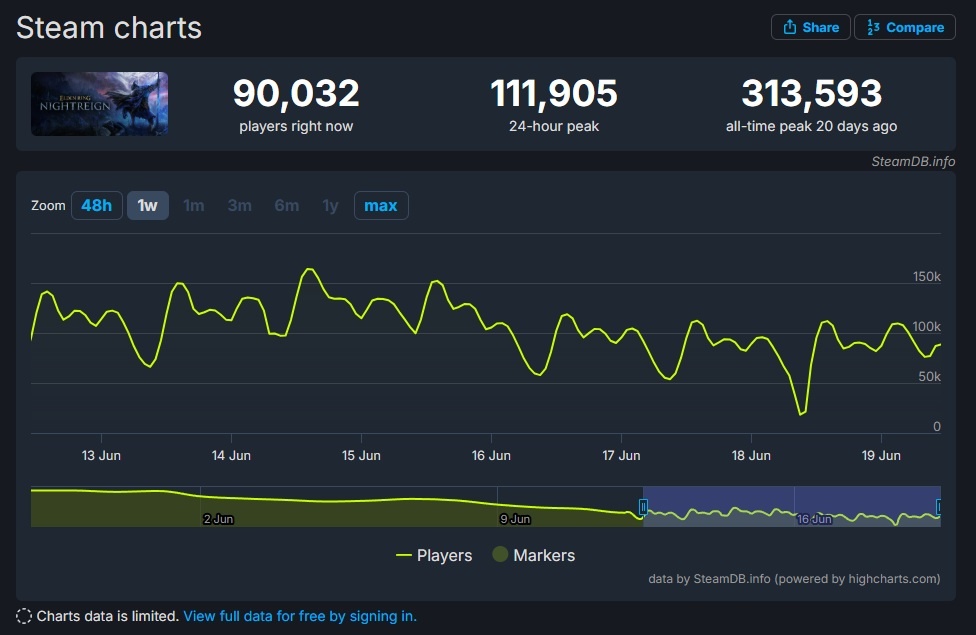The image size is (976, 635).
Task: Click the left navigator range handle
Action: pyautogui.click(x=643, y=507)
